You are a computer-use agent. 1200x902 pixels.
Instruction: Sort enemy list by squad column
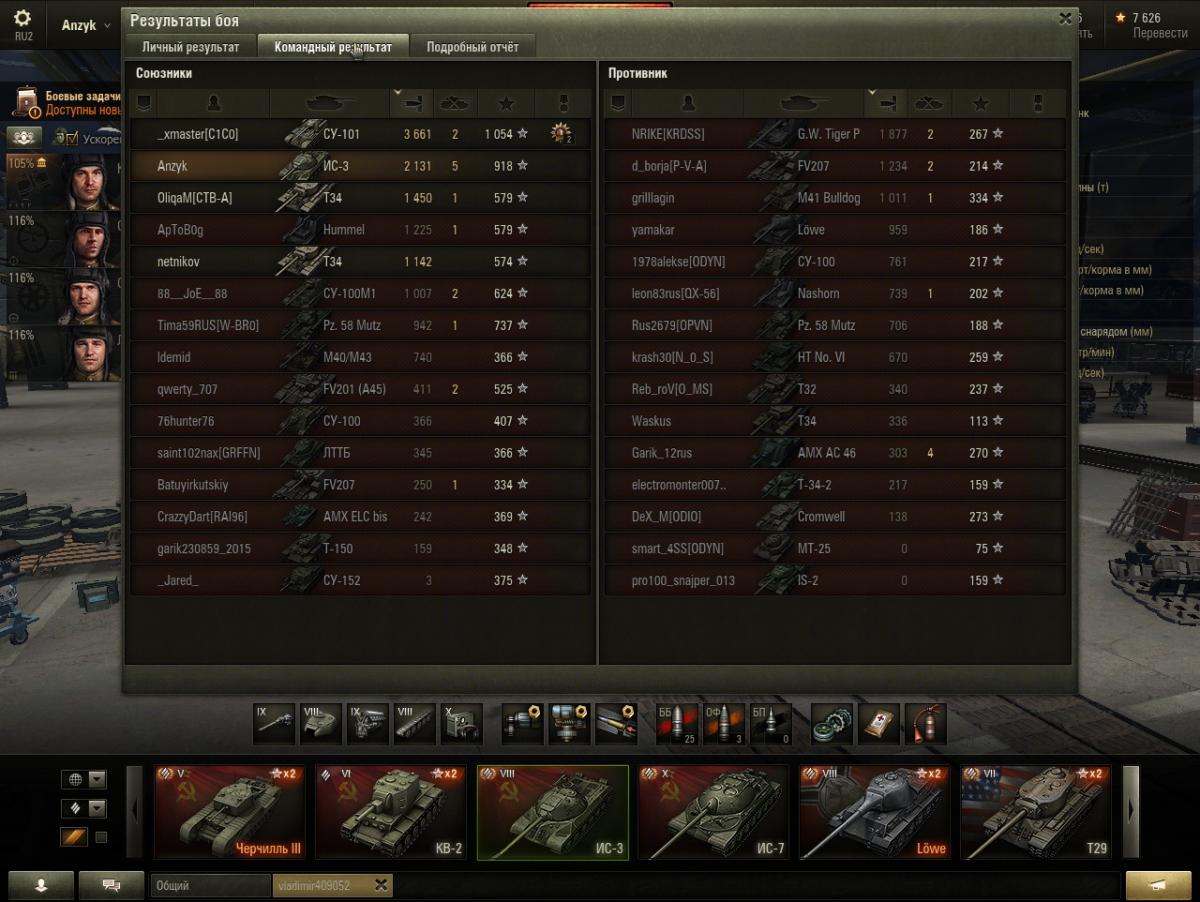617,102
